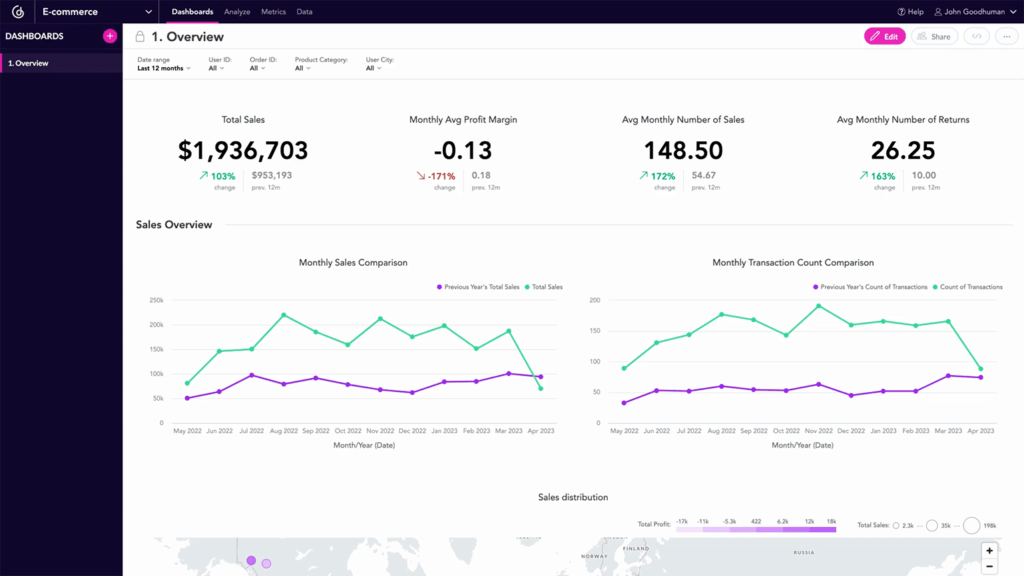Open the Data tab
The height and width of the screenshot is (576, 1024).
[304, 12]
